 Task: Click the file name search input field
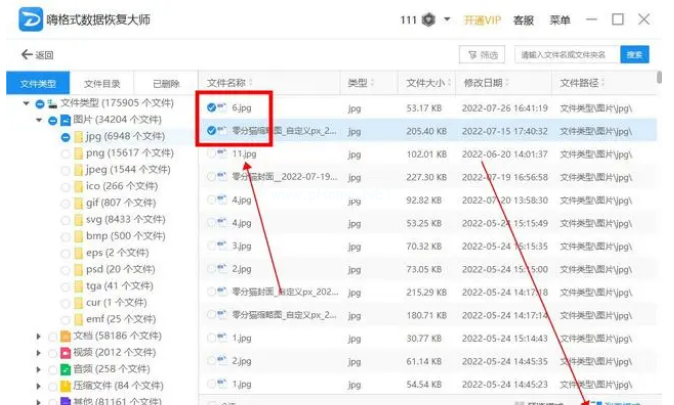(x=565, y=55)
